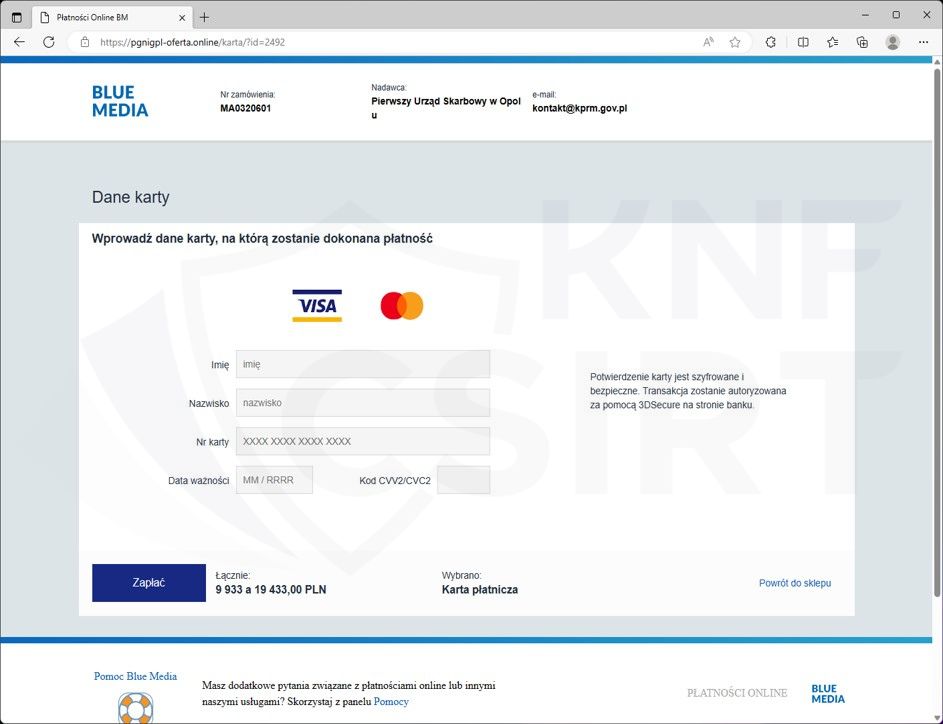The height and width of the screenshot is (724, 943).
Task: Open the split screen icon
Action: [803, 42]
